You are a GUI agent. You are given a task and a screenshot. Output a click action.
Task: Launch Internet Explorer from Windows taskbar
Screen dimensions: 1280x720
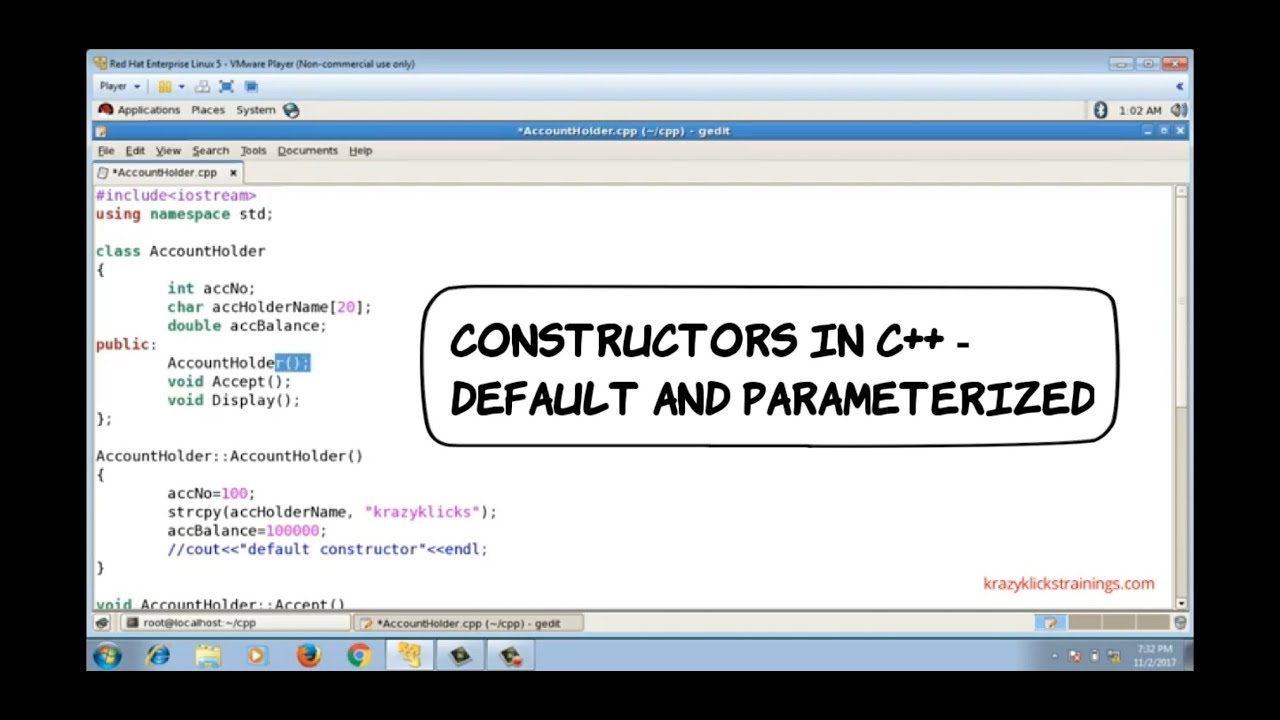(158, 657)
